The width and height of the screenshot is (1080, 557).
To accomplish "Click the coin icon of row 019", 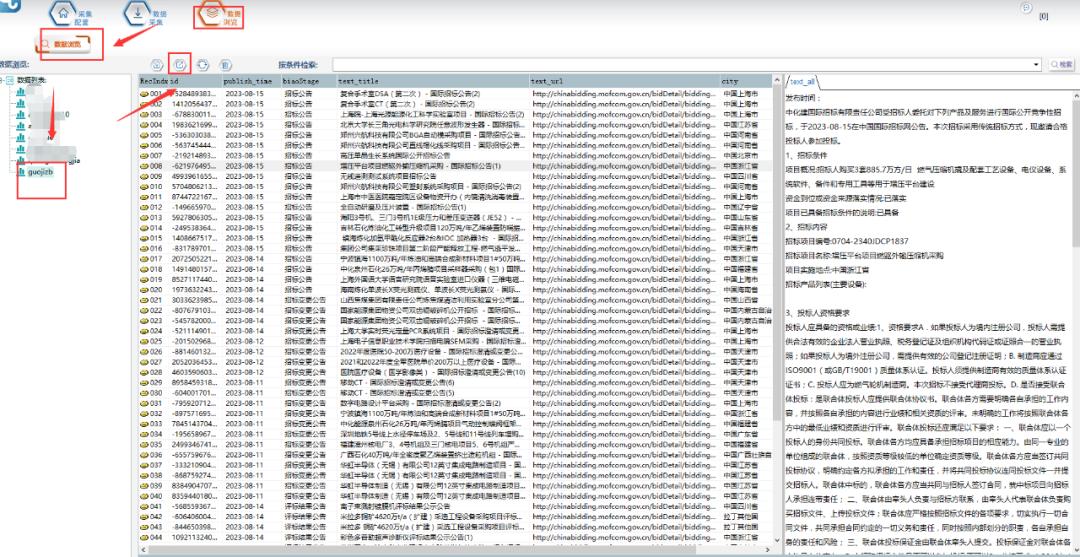I will click(144, 280).
